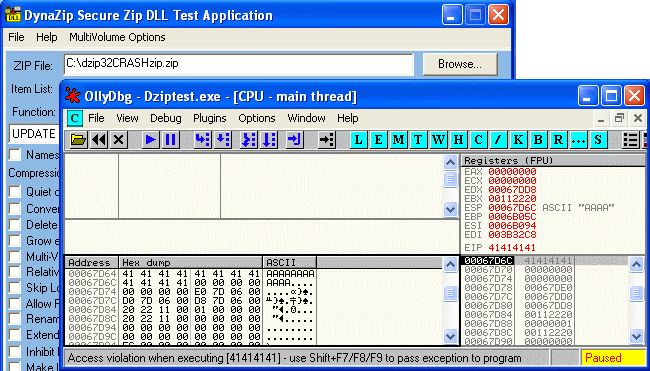Open OllyDbg's Options menu
Screen dimensions: 650x371
click(257, 119)
